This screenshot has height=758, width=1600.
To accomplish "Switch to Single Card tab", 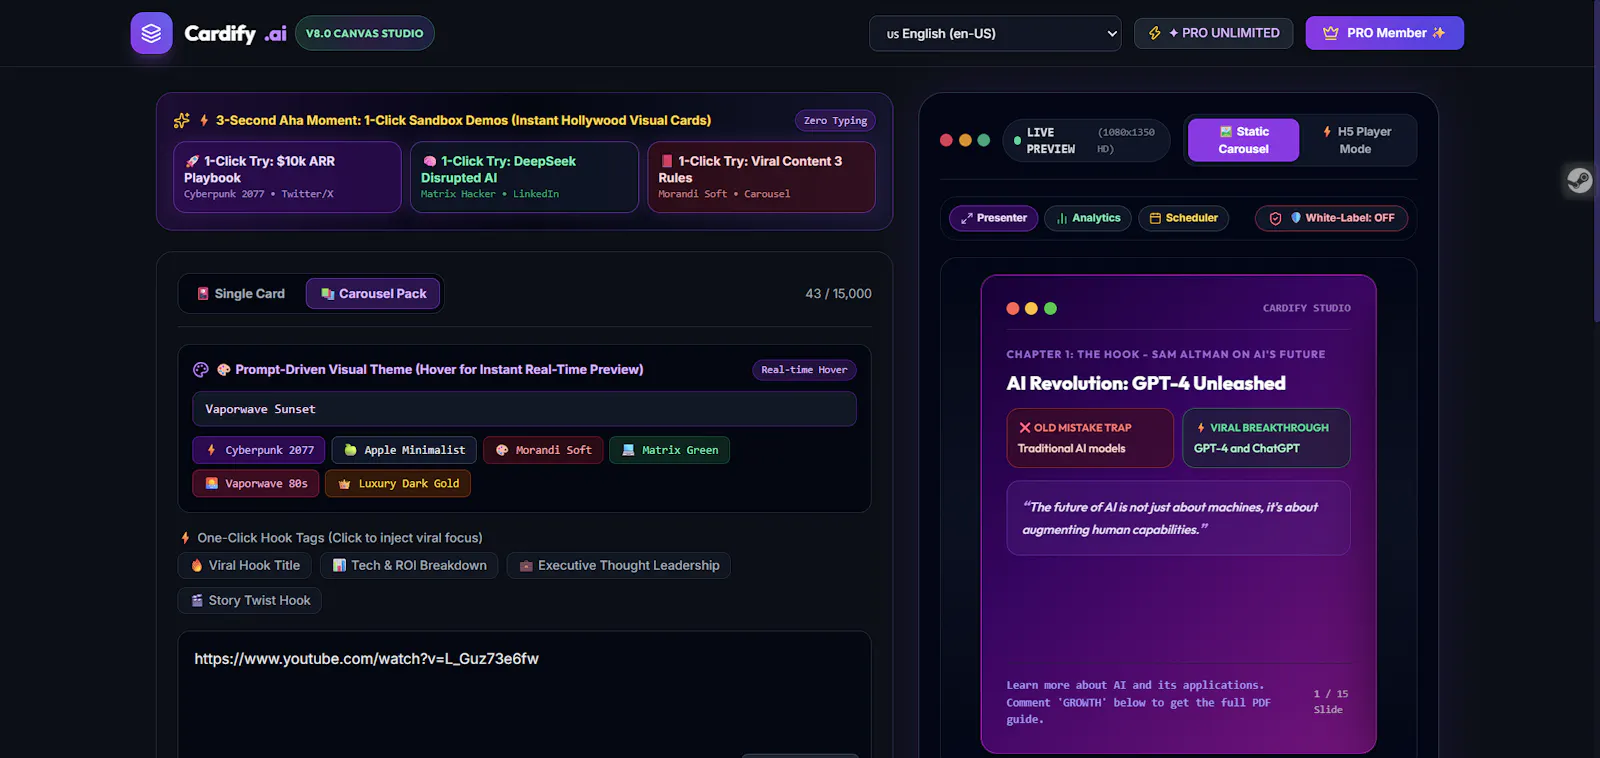I will coord(241,293).
